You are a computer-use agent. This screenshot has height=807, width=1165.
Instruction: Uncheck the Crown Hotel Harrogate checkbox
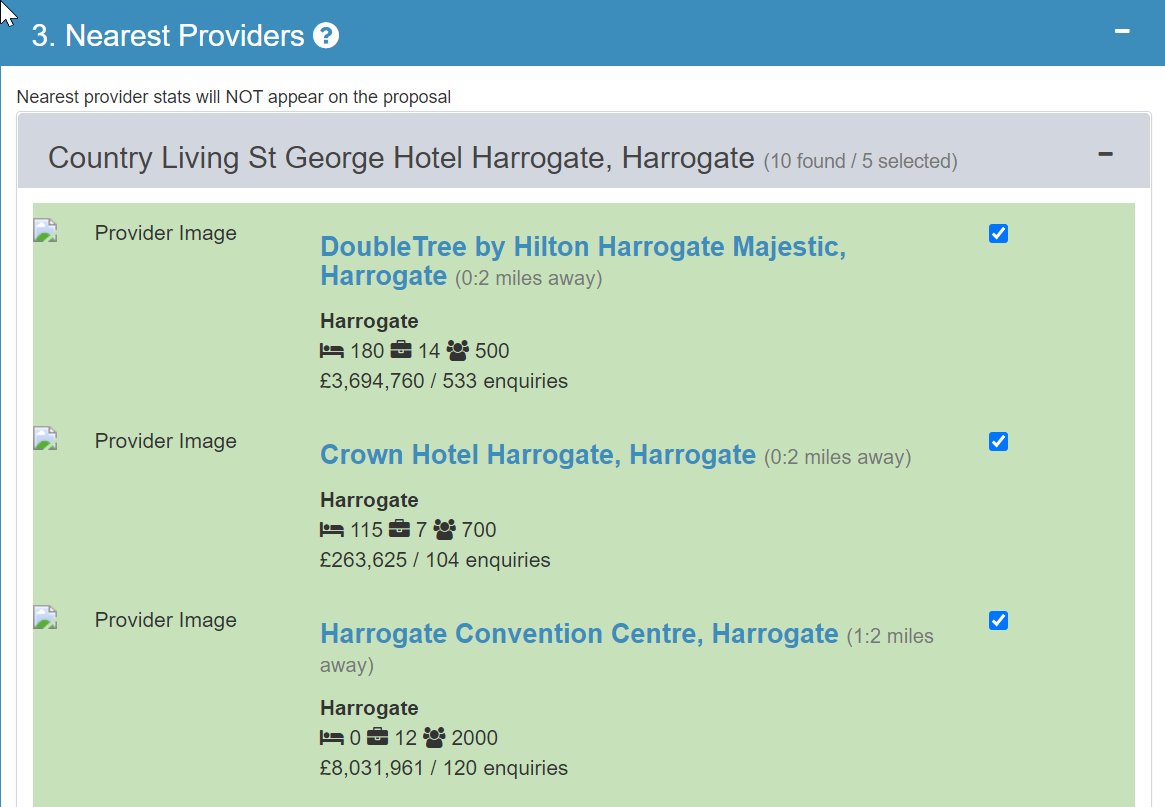999,441
